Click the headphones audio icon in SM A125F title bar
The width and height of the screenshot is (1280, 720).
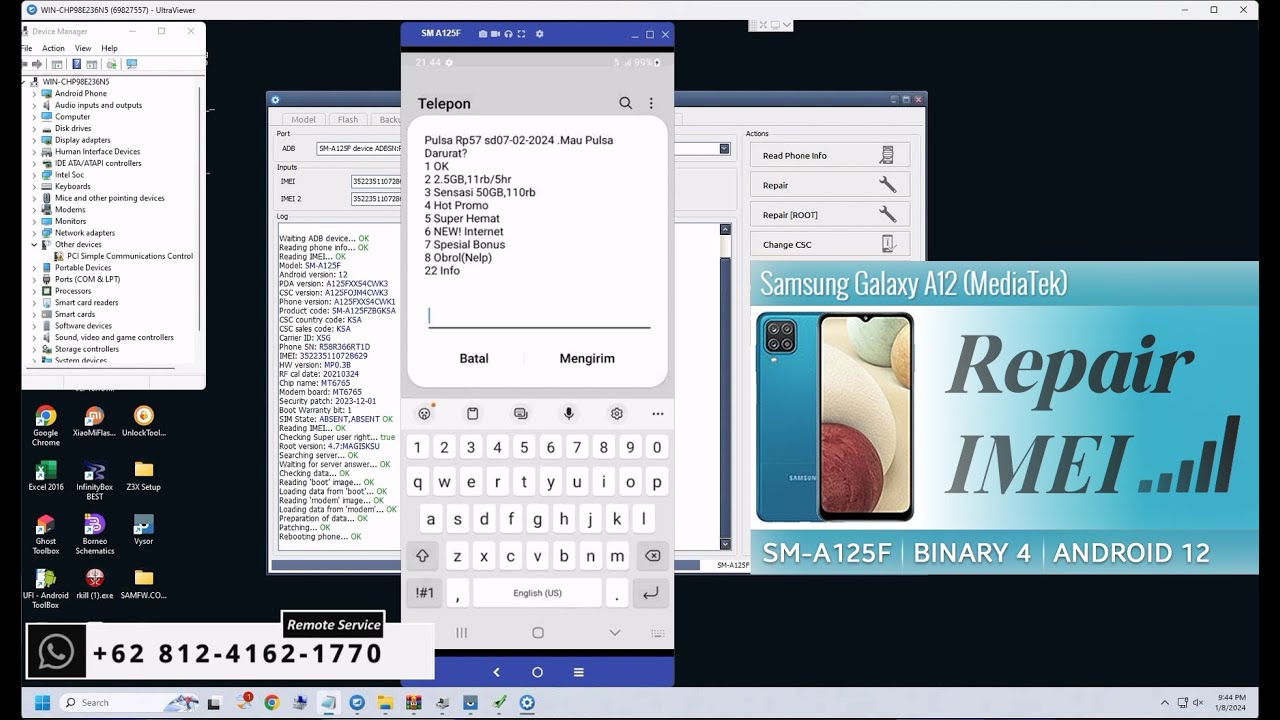click(508, 34)
